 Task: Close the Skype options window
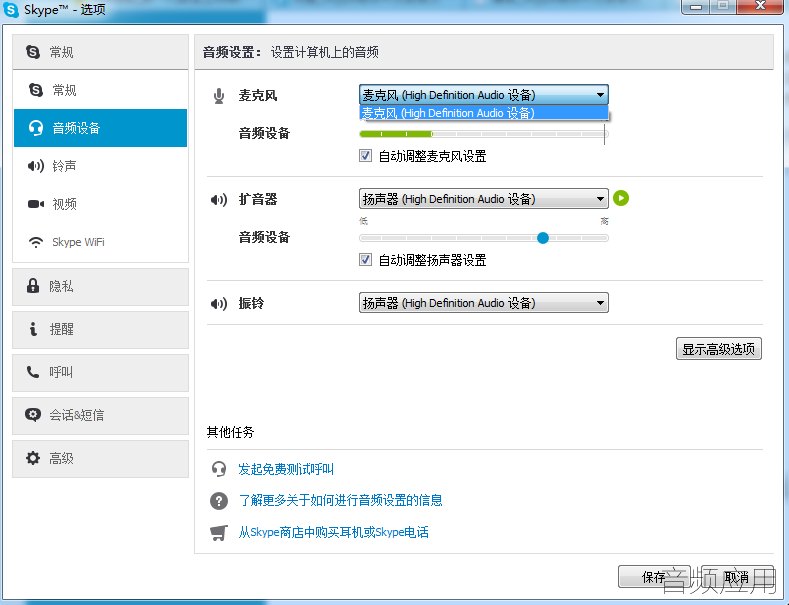(760, 6)
